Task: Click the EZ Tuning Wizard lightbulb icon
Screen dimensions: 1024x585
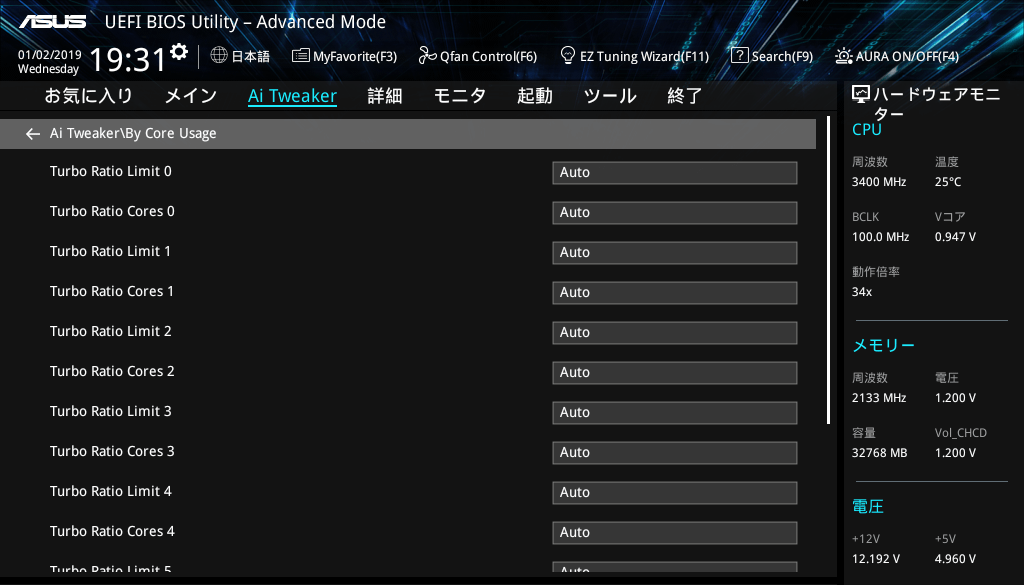Action: coord(568,55)
